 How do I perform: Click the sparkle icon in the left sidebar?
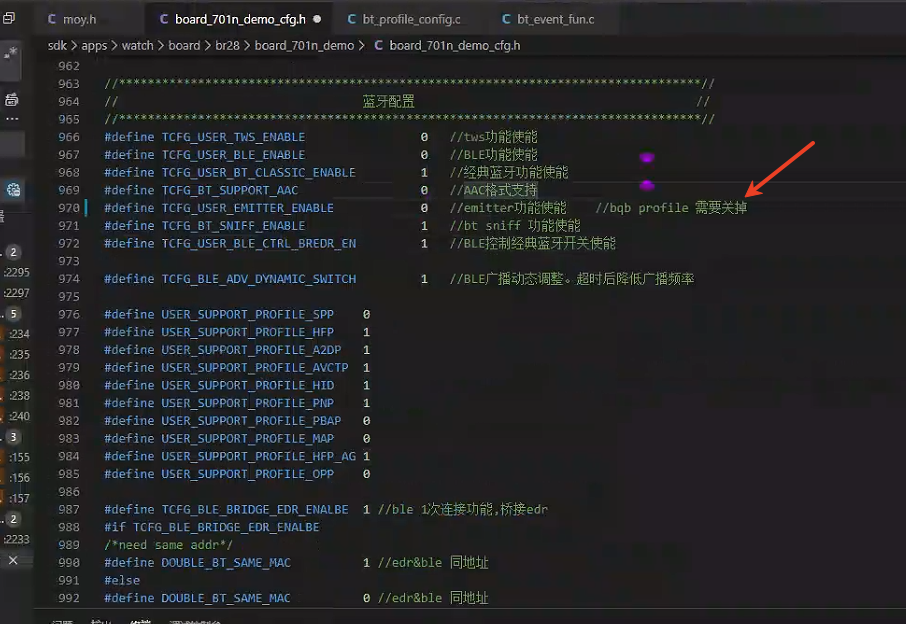point(10,54)
